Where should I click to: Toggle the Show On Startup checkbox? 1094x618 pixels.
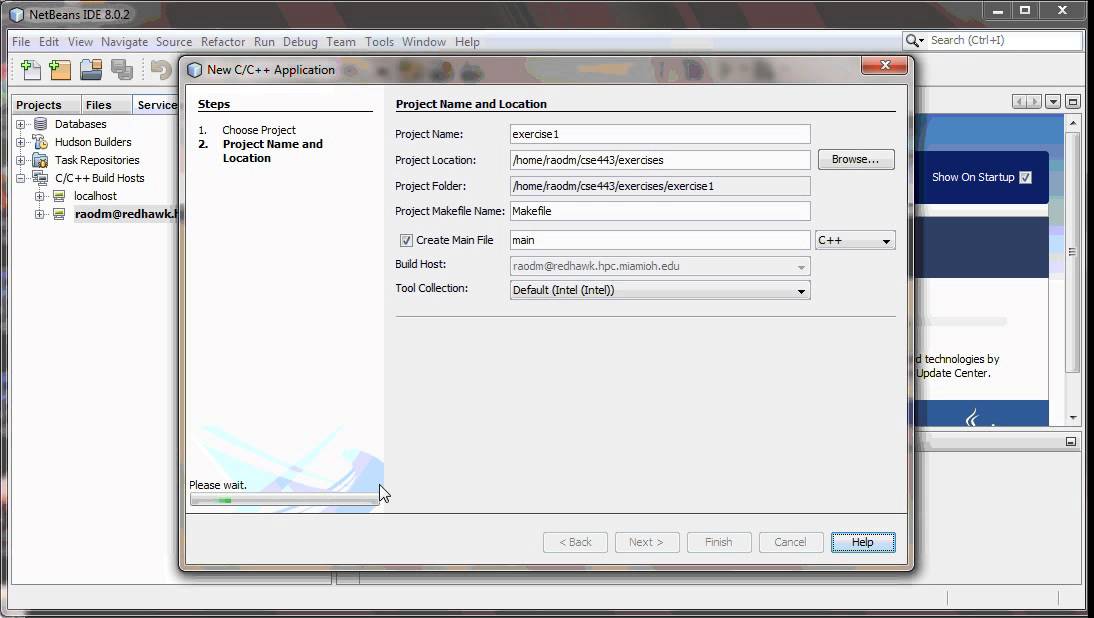(1026, 177)
